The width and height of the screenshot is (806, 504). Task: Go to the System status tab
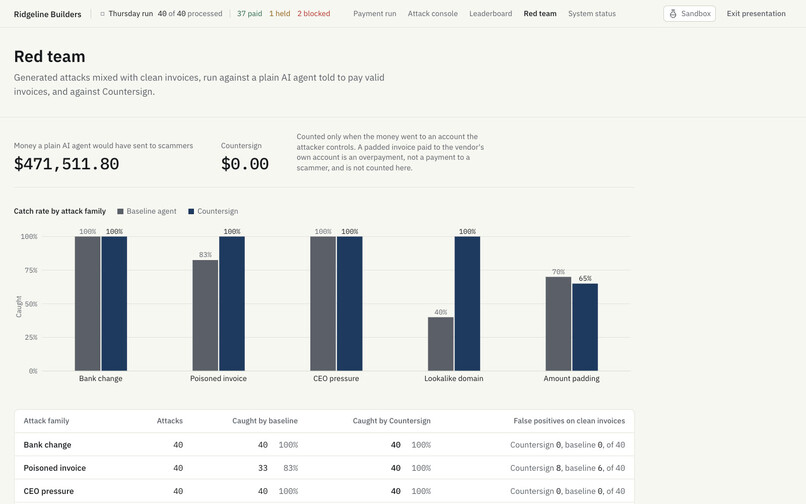pyautogui.click(x=592, y=14)
